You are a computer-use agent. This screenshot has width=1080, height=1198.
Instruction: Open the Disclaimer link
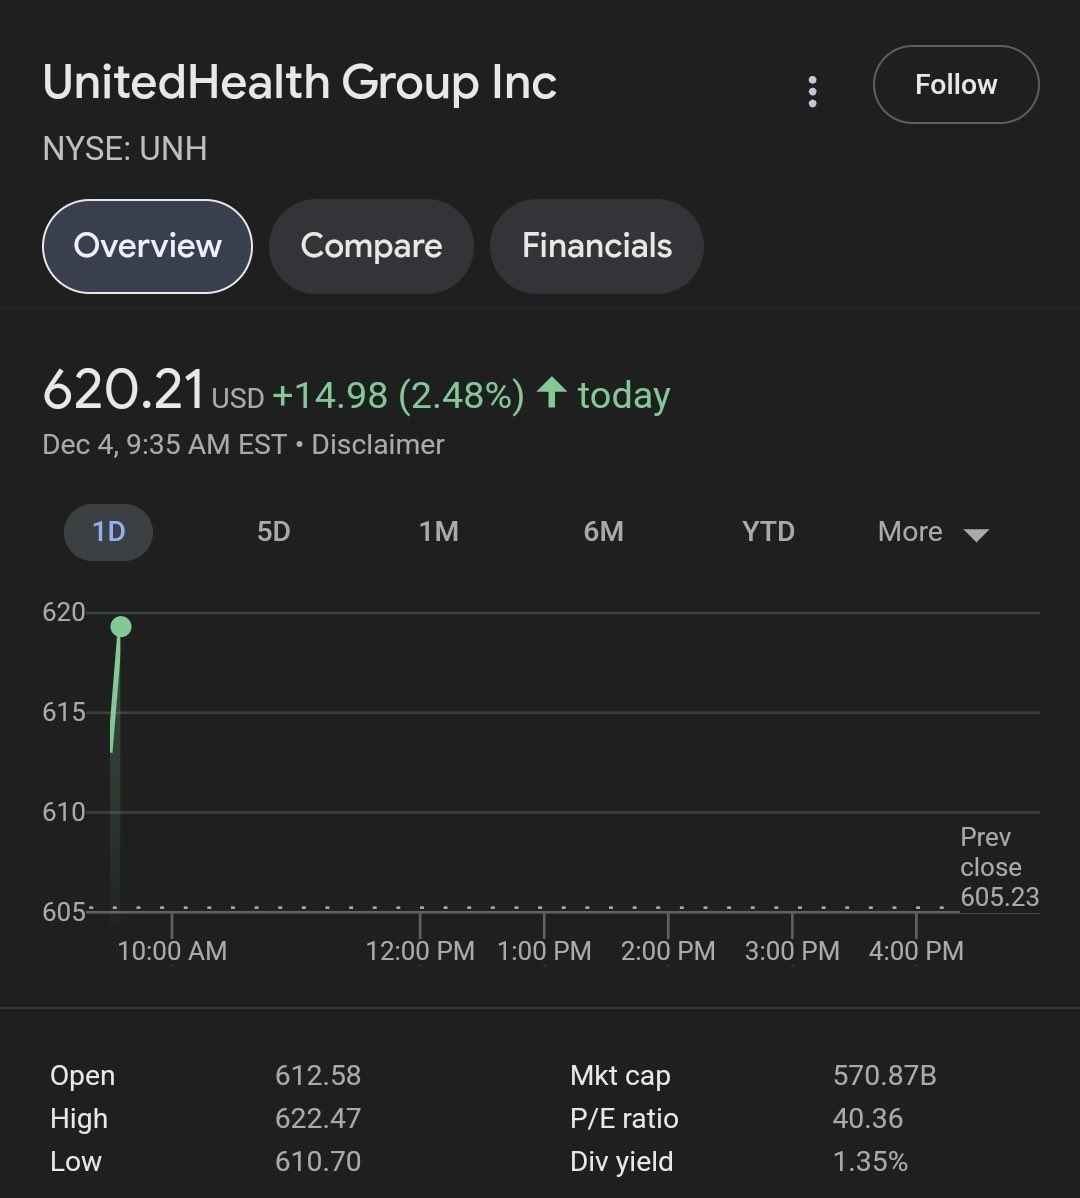[x=378, y=445]
